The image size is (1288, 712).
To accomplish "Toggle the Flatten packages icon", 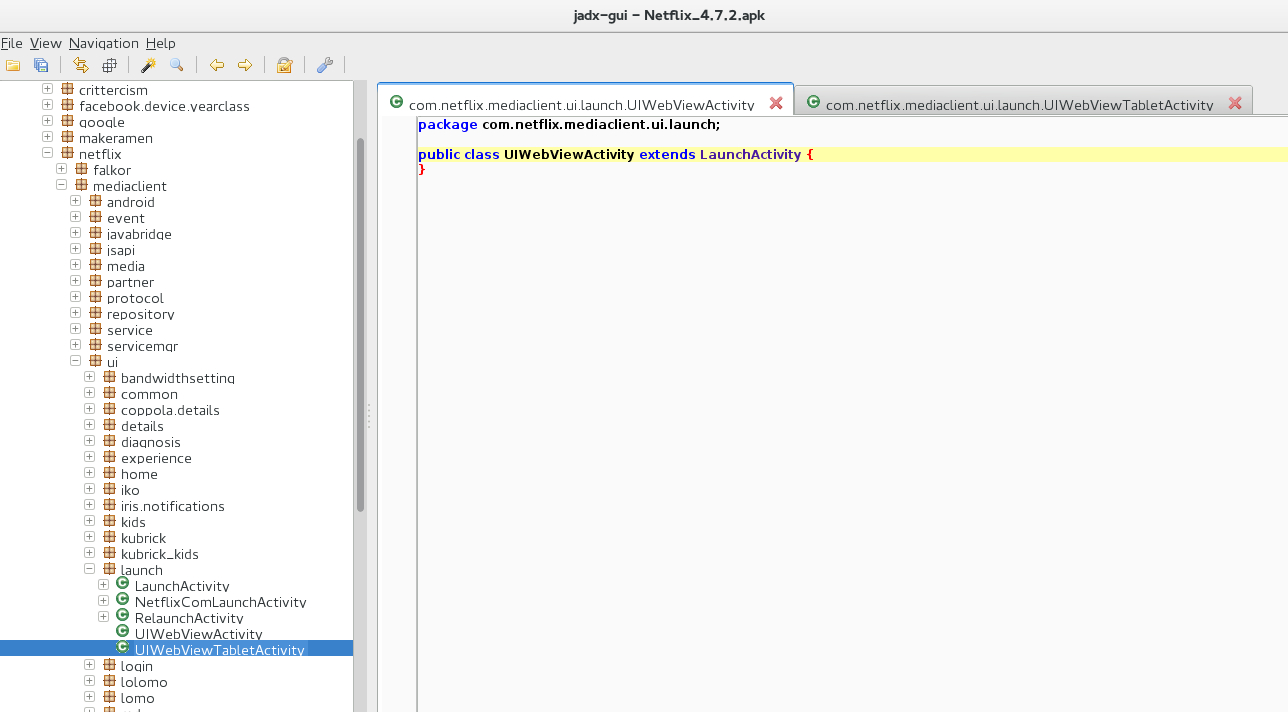I will (x=110, y=66).
